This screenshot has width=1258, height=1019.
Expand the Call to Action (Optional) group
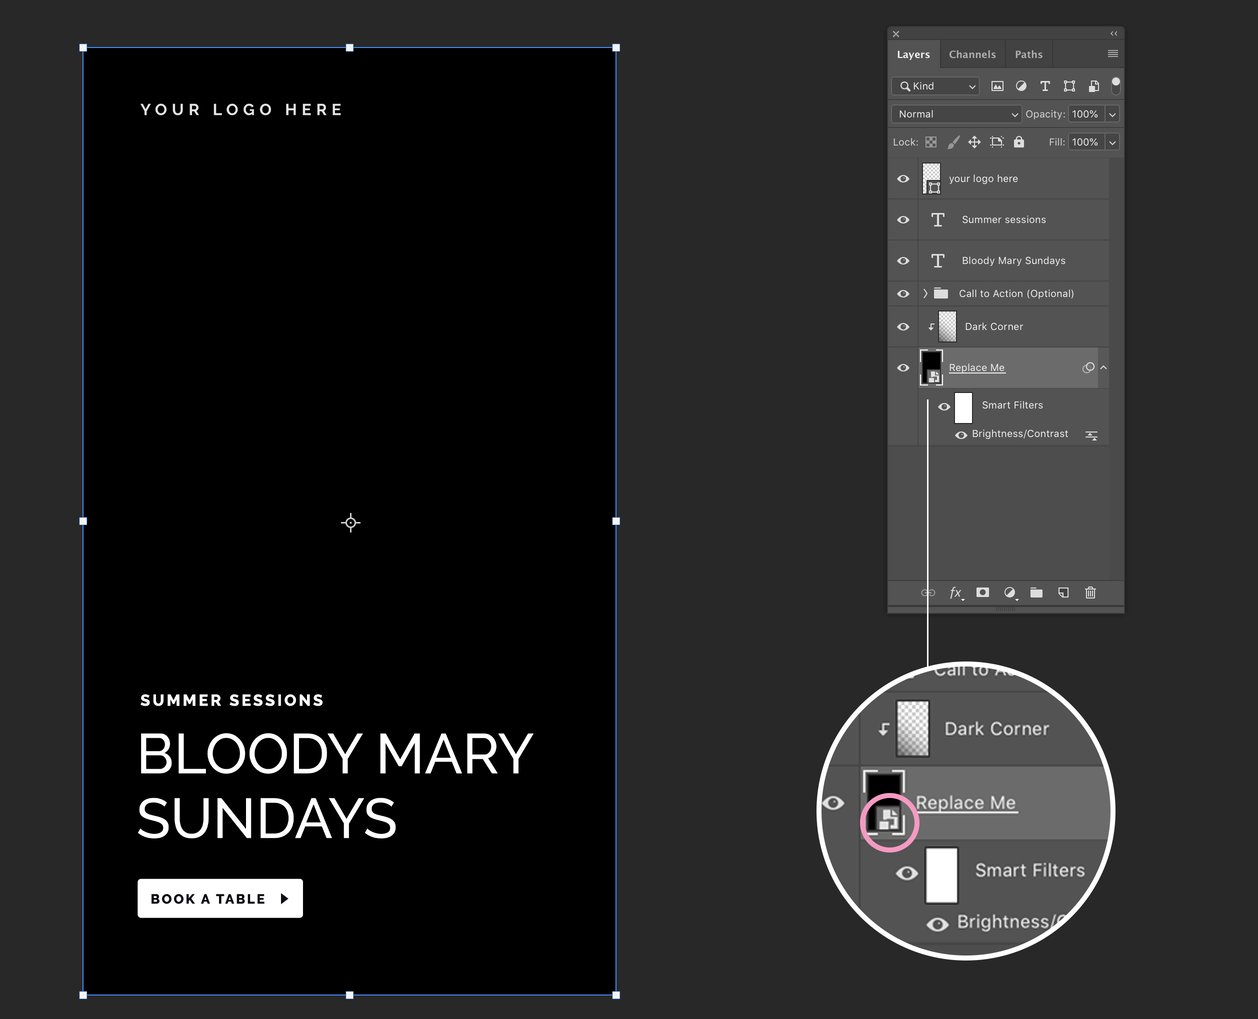(925, 294)
